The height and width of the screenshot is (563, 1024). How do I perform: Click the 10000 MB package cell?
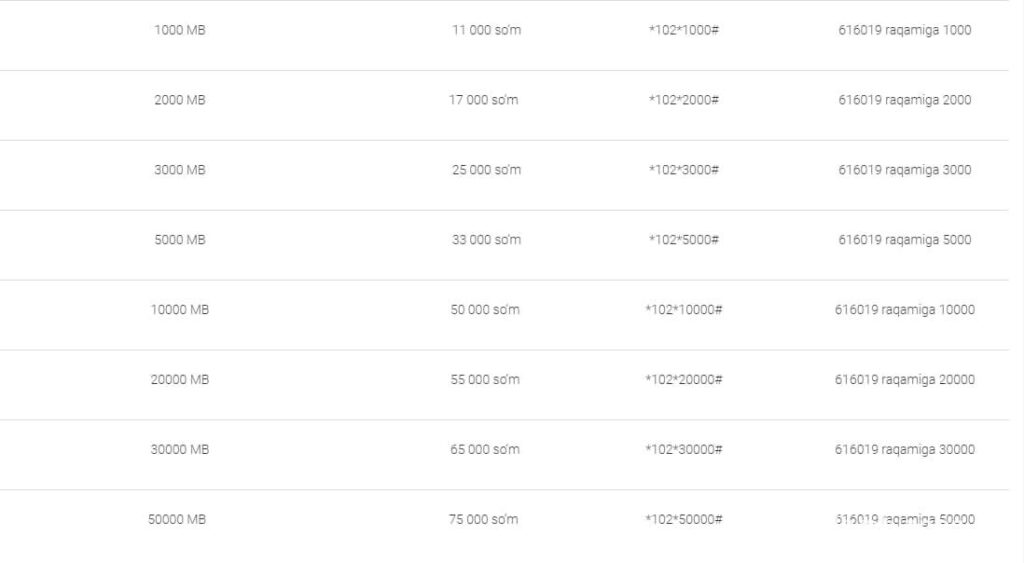tap(180, 310)
